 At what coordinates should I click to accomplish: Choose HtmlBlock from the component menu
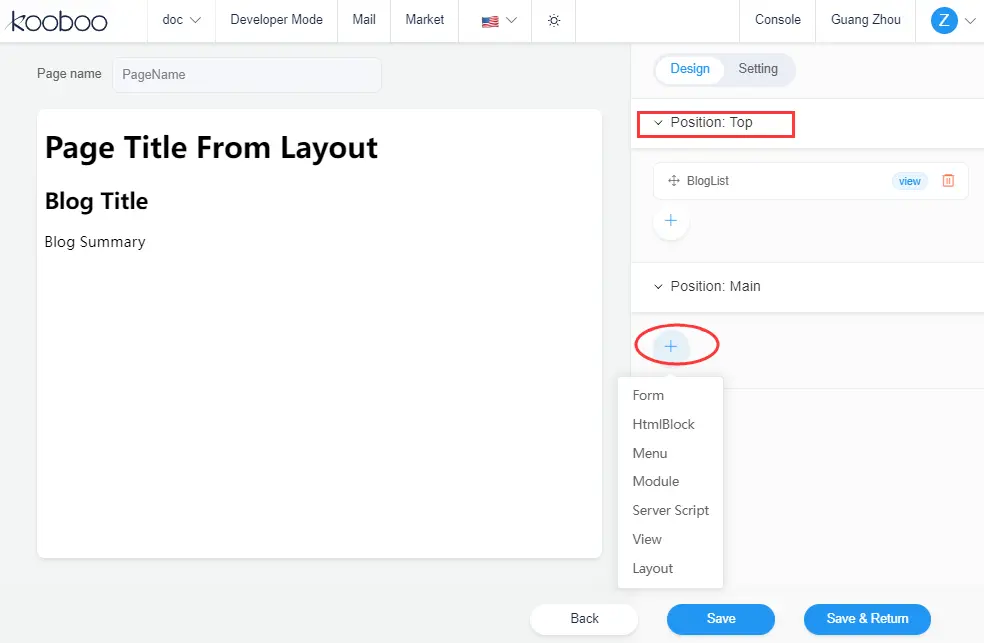[x=663, y=424]
